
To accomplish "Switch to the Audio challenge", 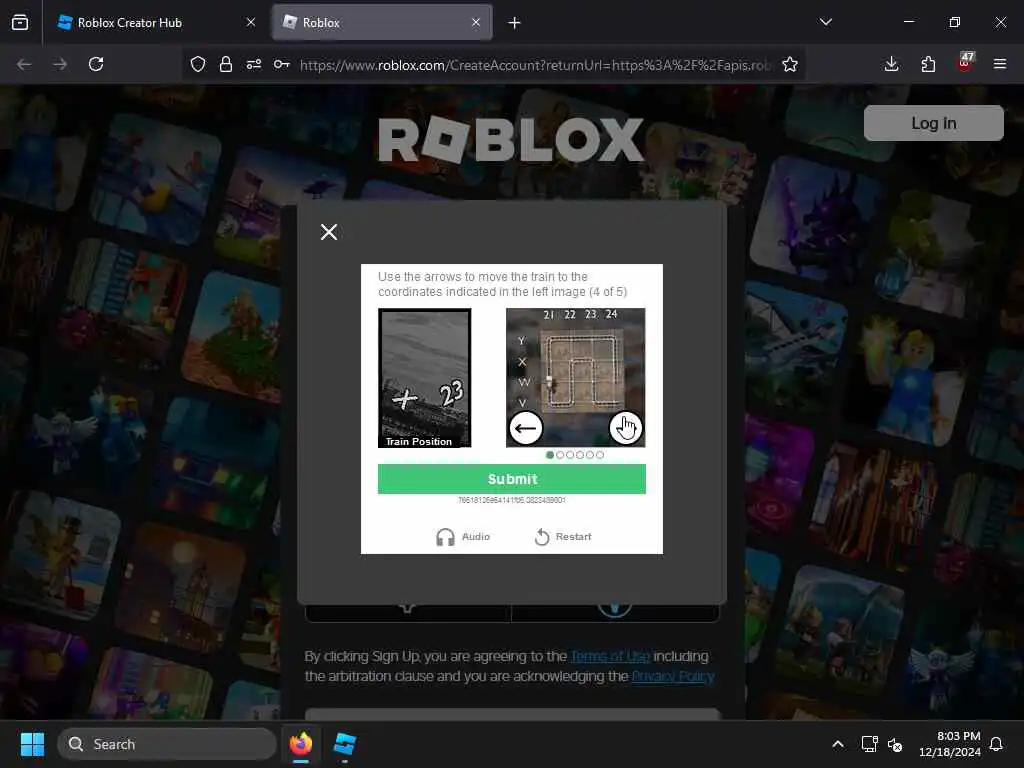I will click(x=463, y=537).
